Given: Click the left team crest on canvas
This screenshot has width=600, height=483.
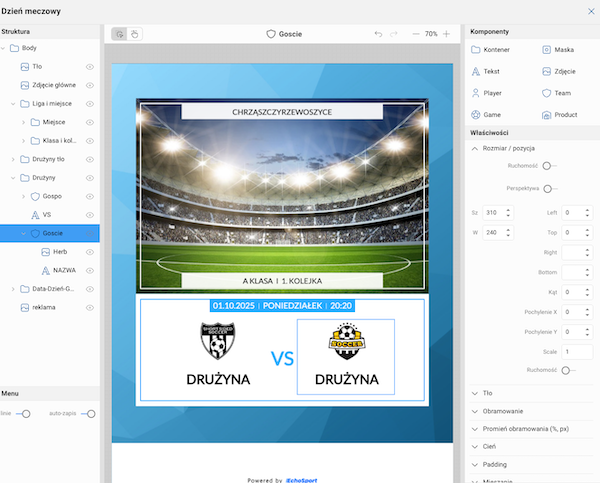Looking at the screenshot, I should pos(218,341).
